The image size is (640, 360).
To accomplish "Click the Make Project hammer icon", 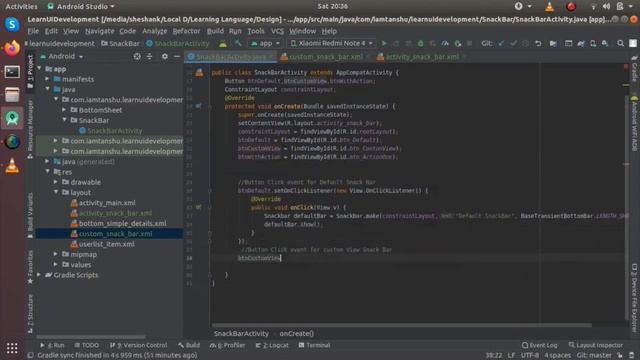I will [x=238, y=43].
